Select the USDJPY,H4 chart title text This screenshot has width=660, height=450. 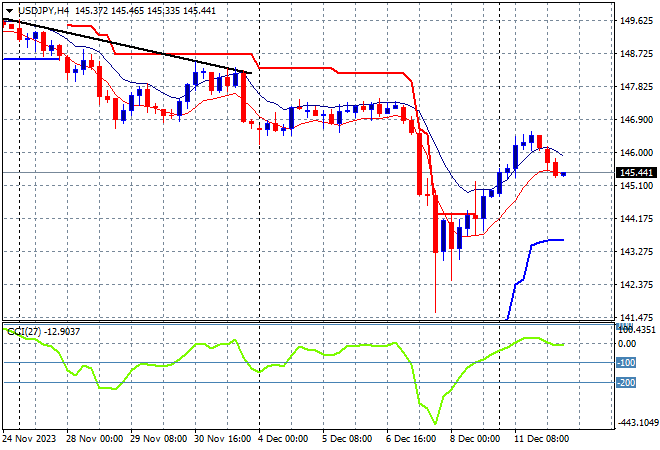point(43,11)
